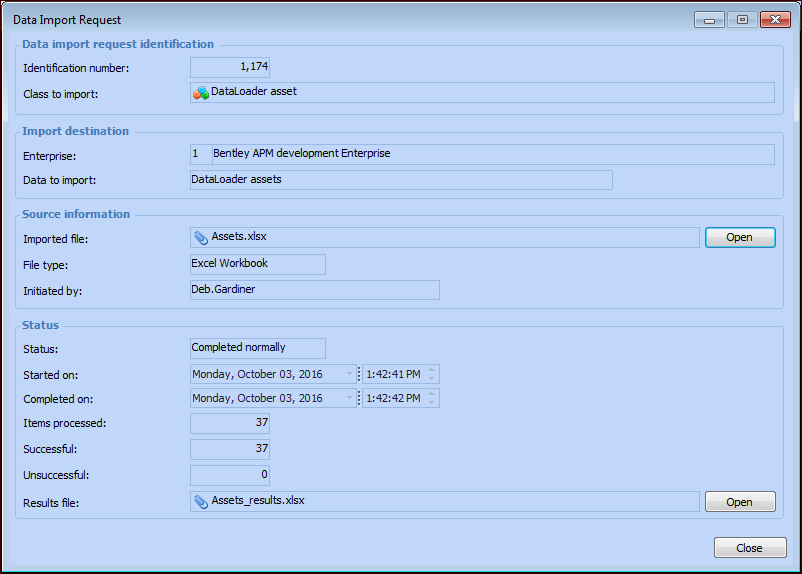Screen dimensions: 802x574
Task: Click the paperclip icon beside Assets_results.xlsx
Action: 201,501
